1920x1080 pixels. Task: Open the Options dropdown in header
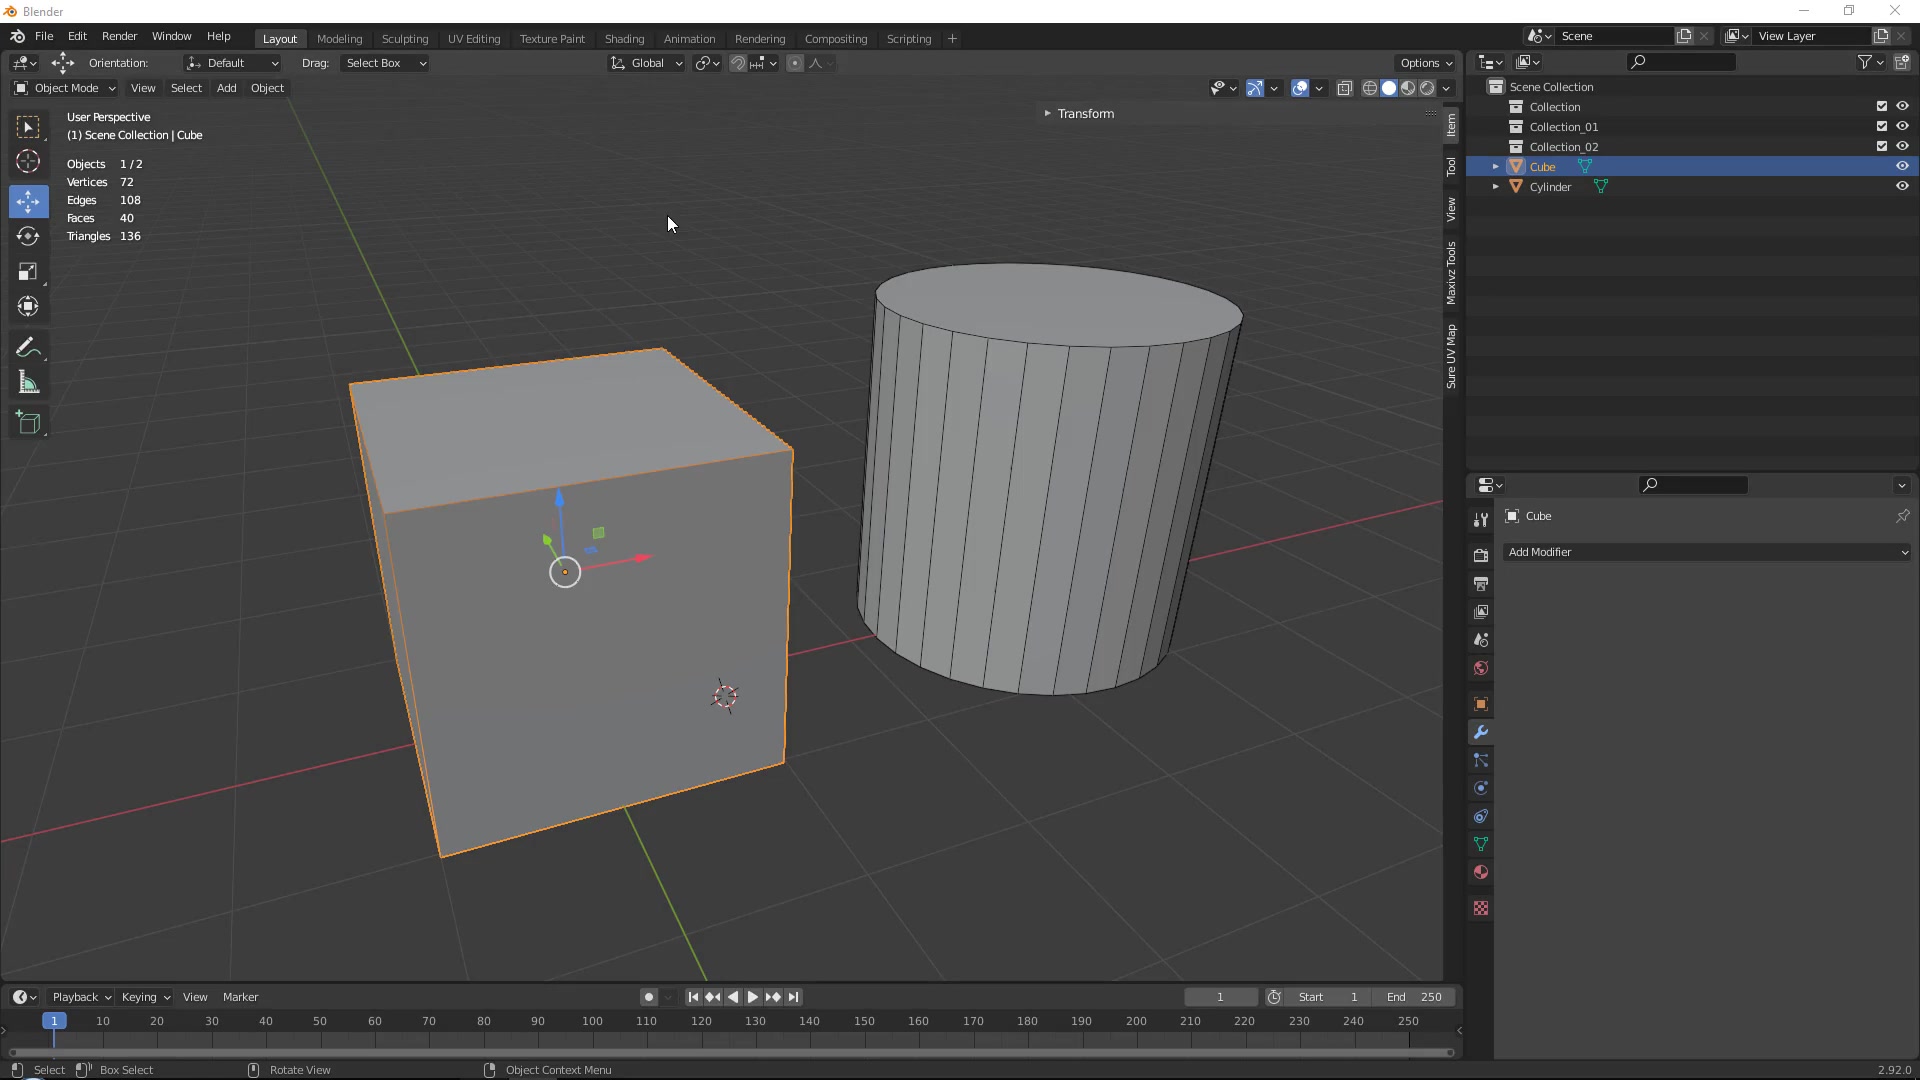[1426, 63]
